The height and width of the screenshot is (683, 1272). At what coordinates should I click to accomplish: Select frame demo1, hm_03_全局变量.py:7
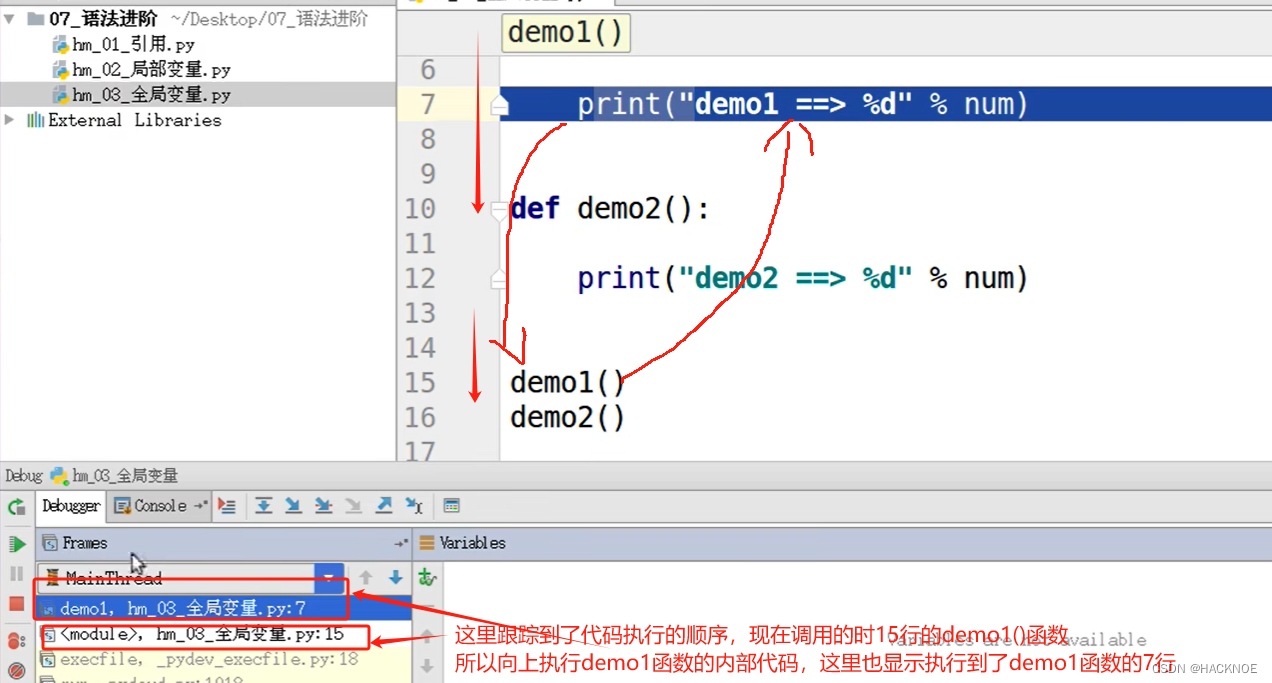point(224,608)
